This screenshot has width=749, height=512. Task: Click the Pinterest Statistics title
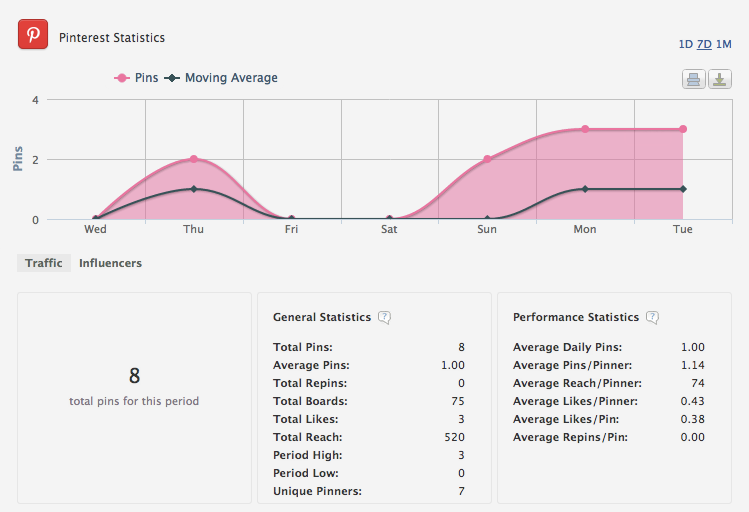coord(112,38)
